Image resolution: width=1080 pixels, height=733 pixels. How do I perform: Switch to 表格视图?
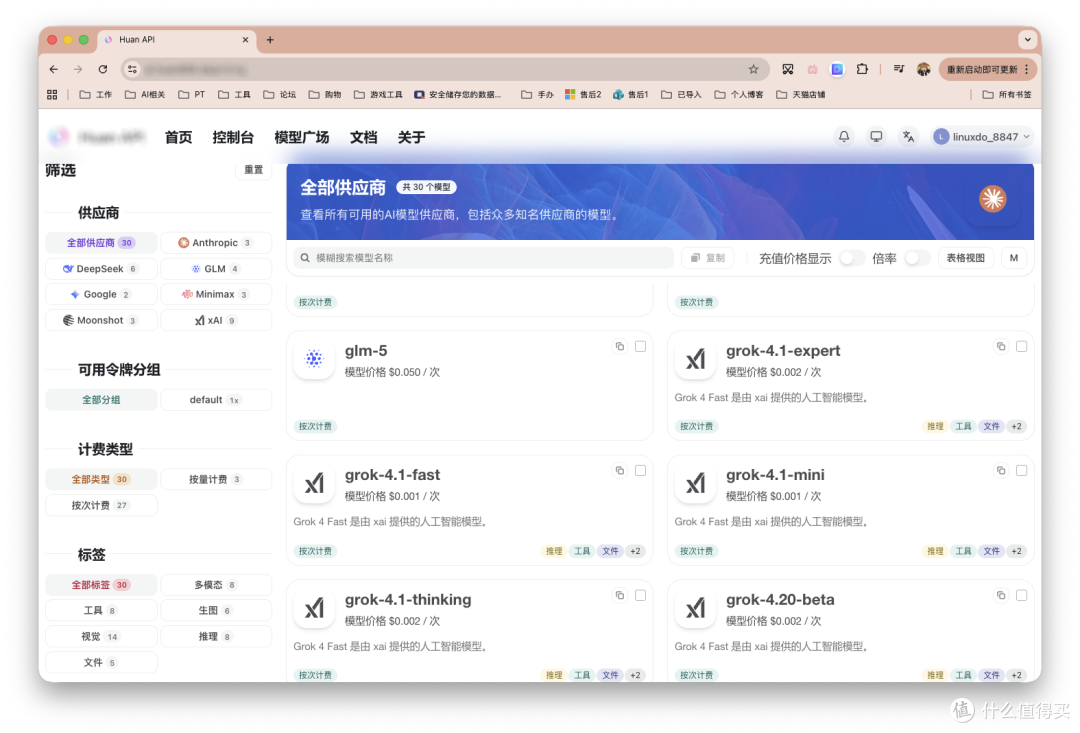[965, 258]
